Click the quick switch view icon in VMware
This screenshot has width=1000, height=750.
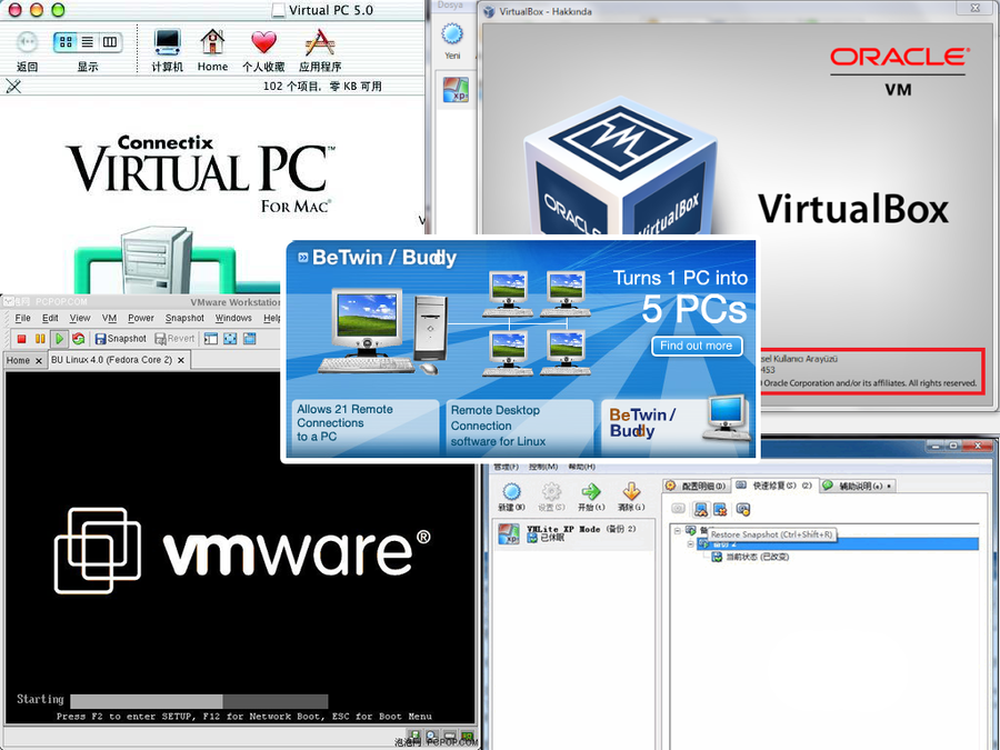click(249, 339)
